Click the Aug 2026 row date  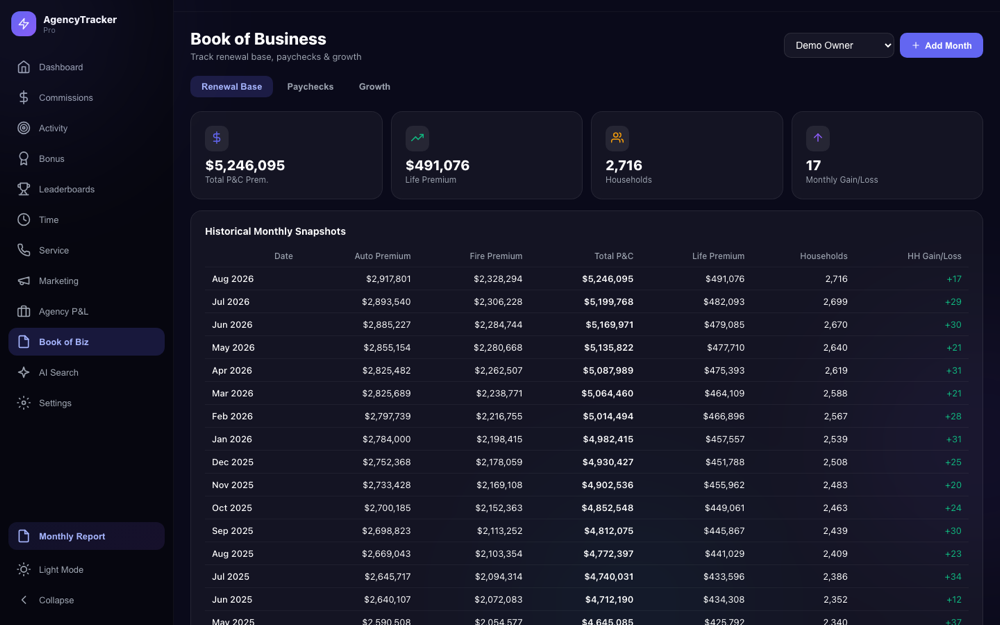click(x=233, y=279)
